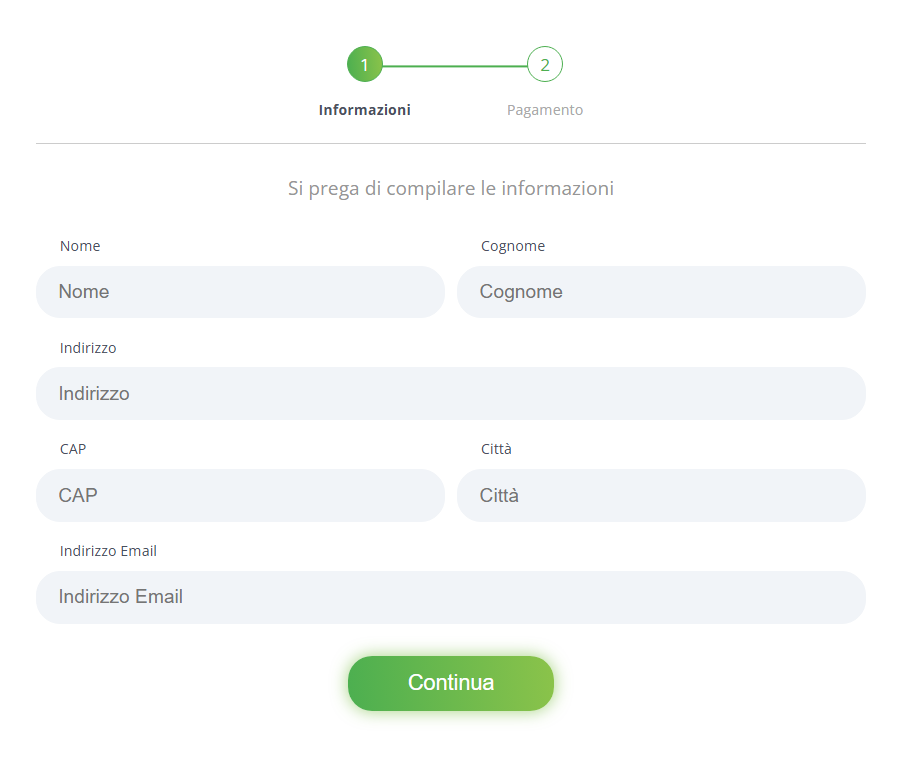Image resolution: width=905 pixels, height=763 pixels.
Task: Click the divider line below the steps
Action: point(451,143)
